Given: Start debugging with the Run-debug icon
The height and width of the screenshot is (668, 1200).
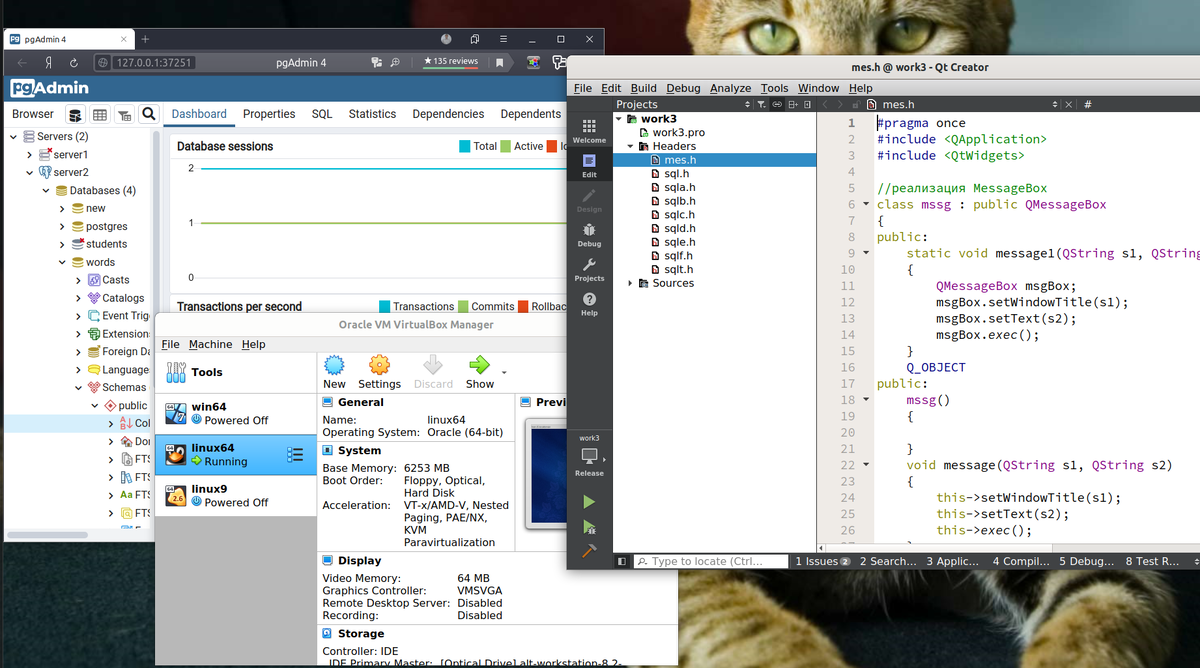Looking at the screenshot, I should tap(589, 526).
